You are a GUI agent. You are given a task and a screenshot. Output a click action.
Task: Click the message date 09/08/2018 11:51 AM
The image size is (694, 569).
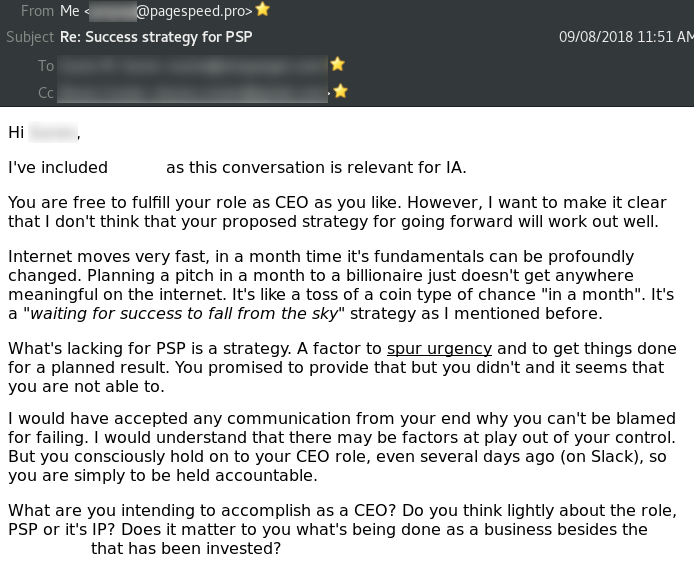(626, 37)
